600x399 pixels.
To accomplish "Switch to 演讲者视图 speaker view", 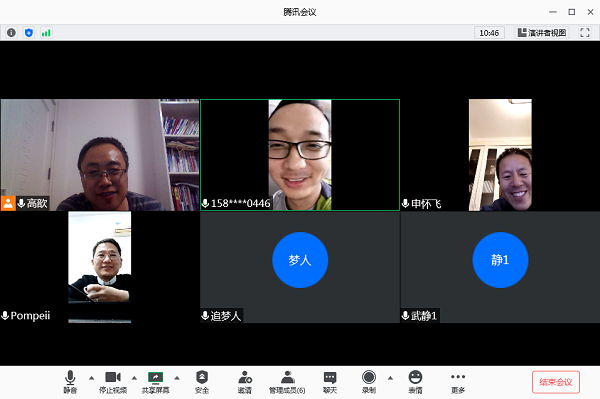I will click(541, 33).
